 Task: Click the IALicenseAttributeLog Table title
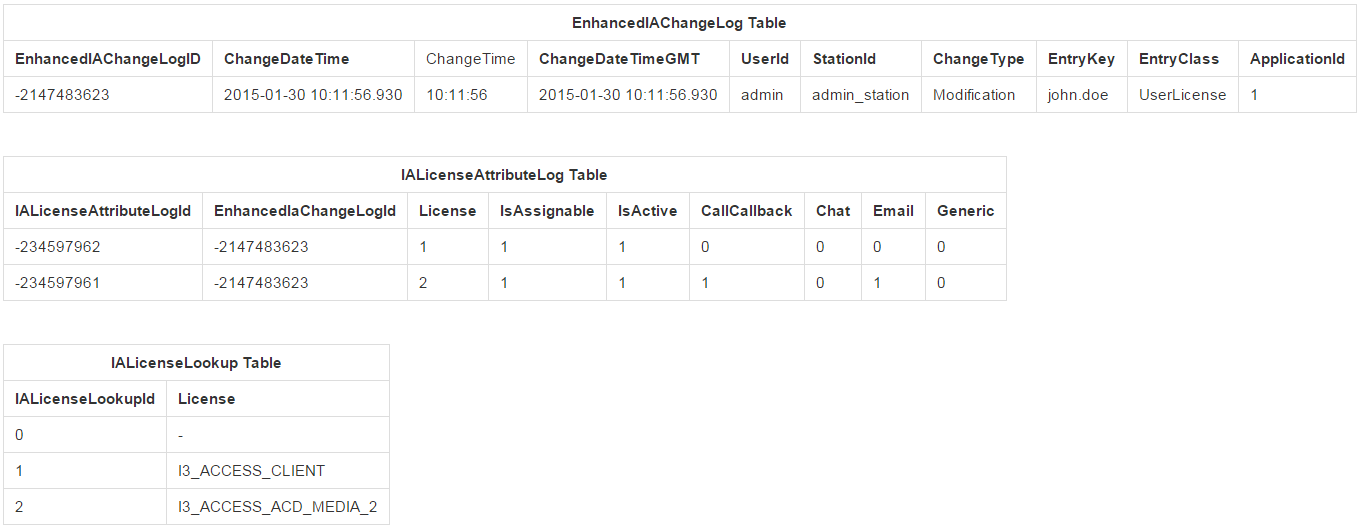tap(504, 175)
